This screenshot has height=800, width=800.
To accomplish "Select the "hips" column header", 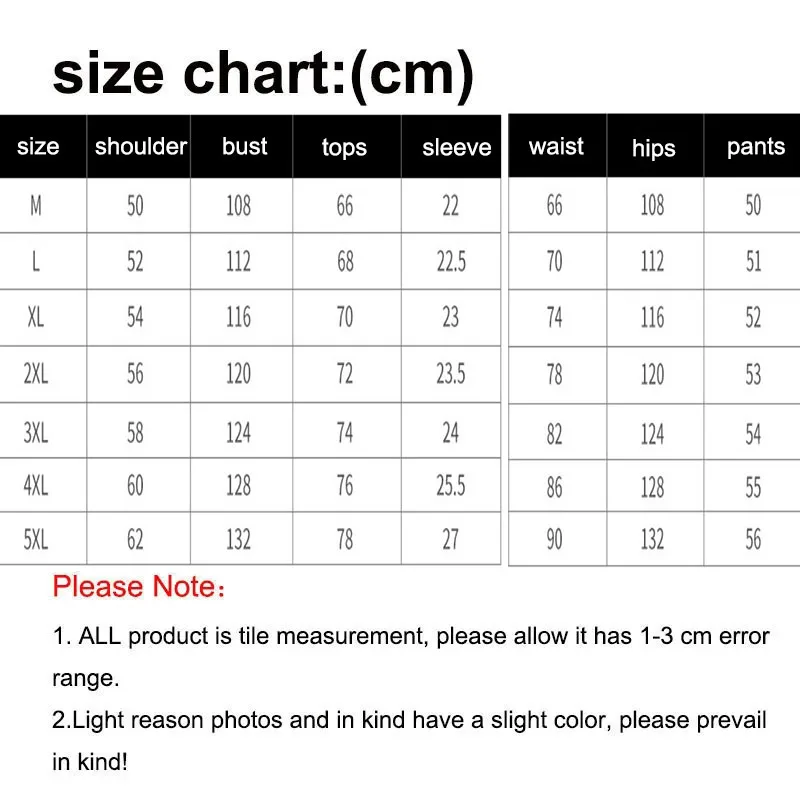I will [653, 148].
